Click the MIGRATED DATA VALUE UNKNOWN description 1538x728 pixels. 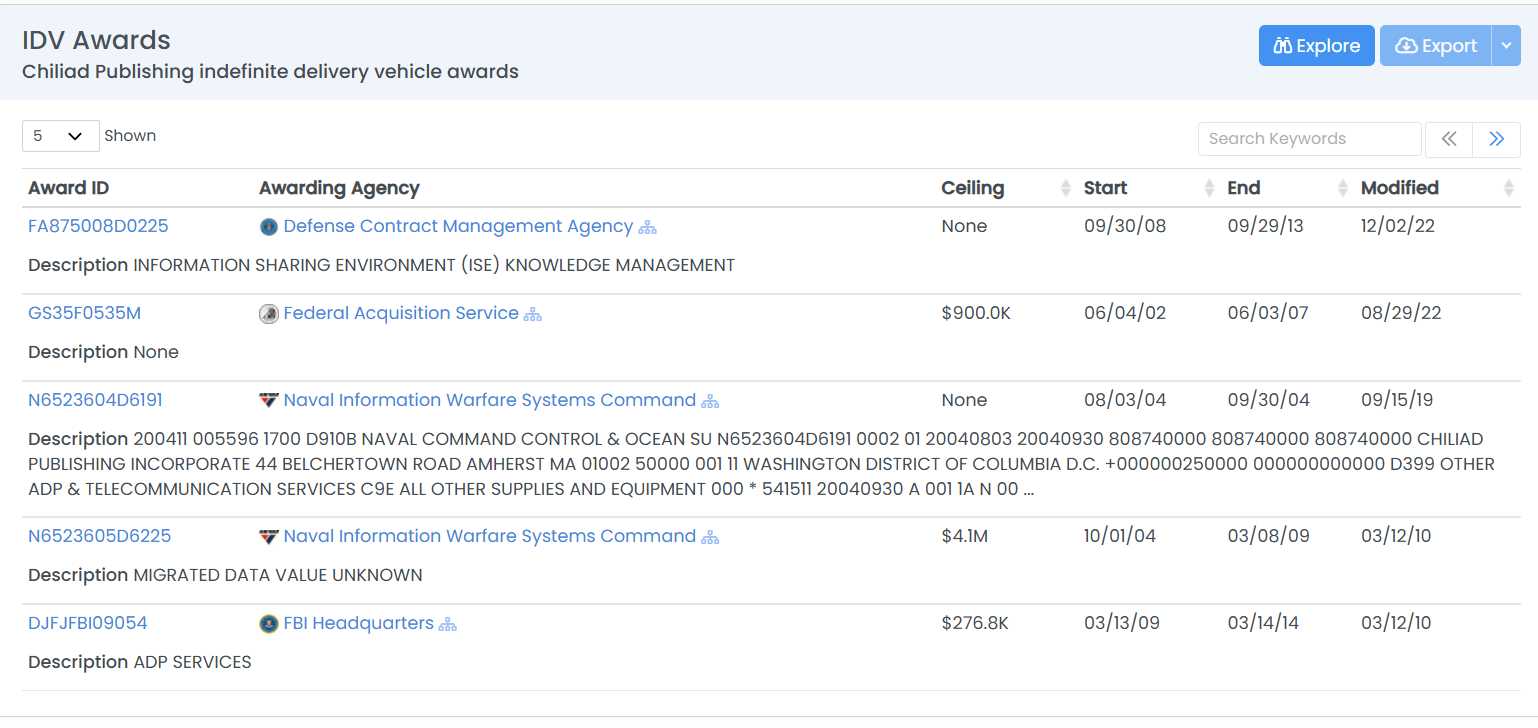coord(278,575)
